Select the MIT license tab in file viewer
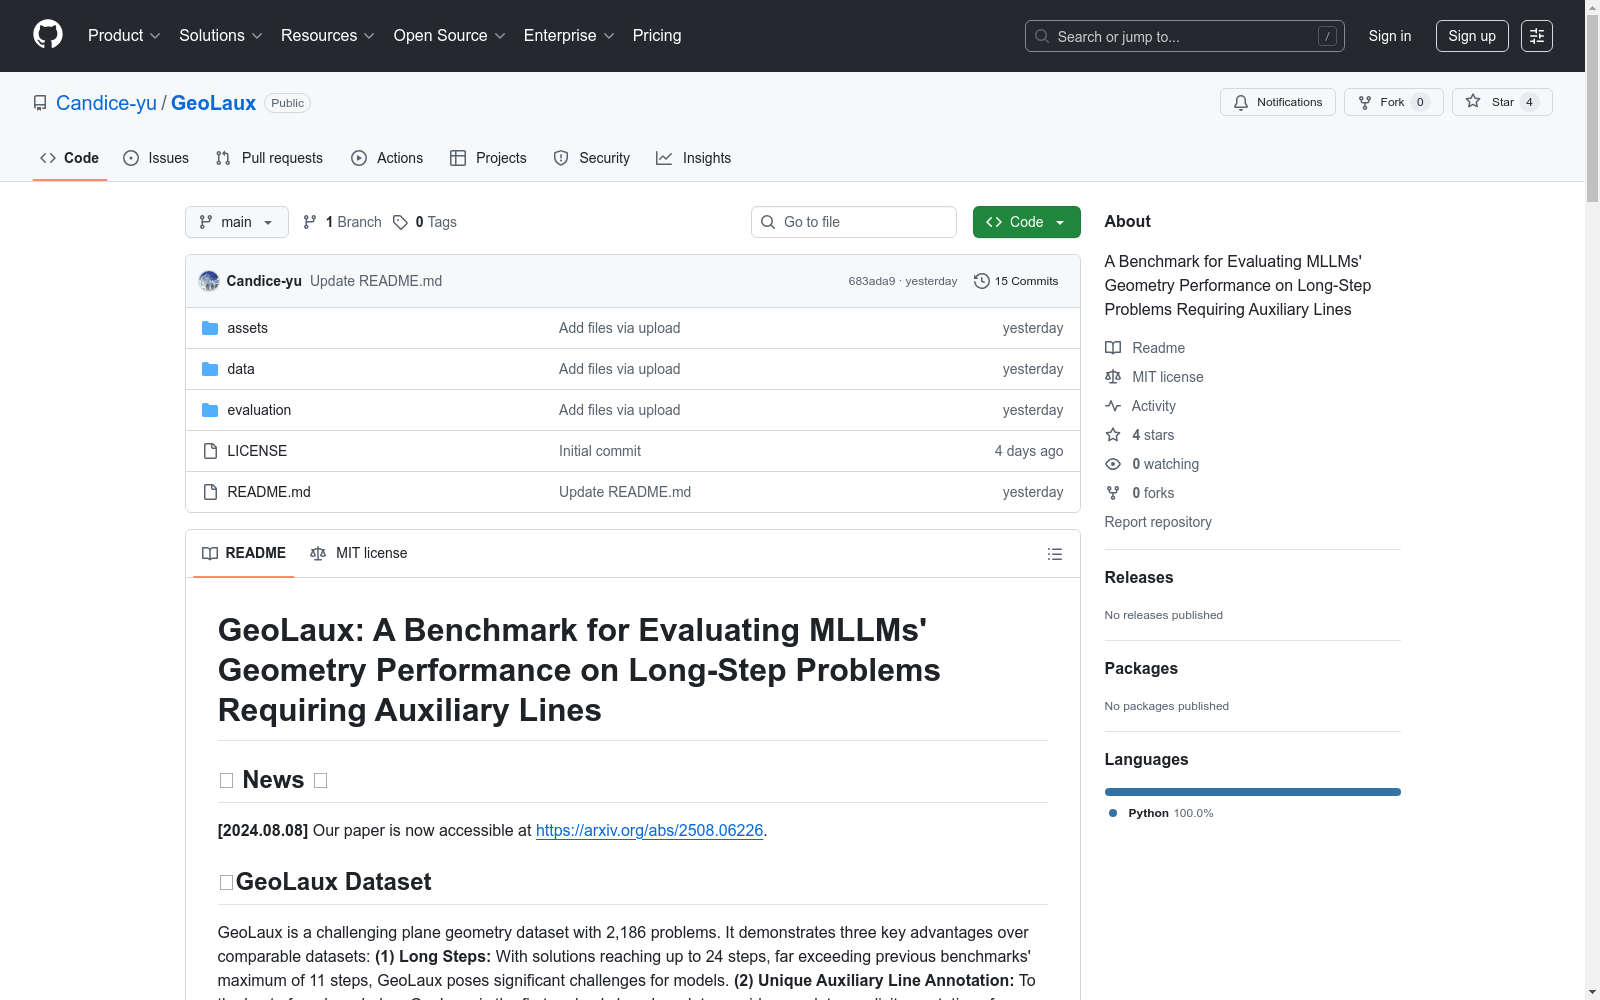1600x1000 pixels. (x=359, y=553)
